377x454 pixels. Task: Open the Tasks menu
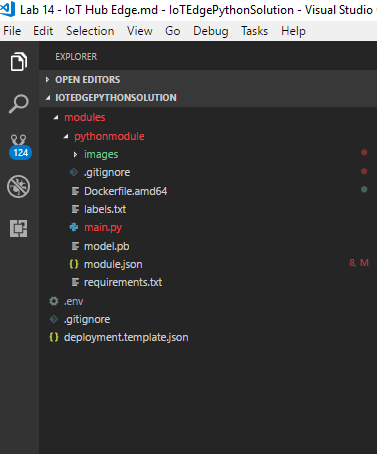click(255, 31)
